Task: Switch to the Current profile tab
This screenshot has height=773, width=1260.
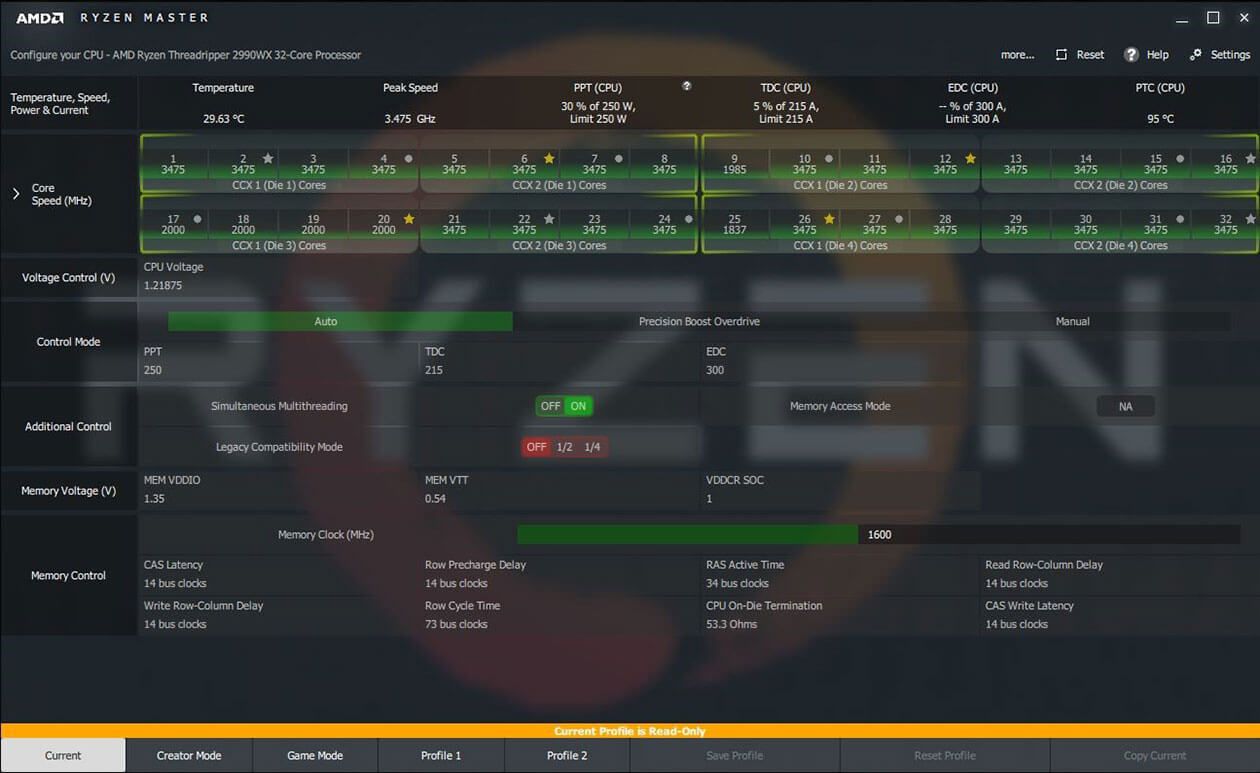Action: [x=63, y=755]
